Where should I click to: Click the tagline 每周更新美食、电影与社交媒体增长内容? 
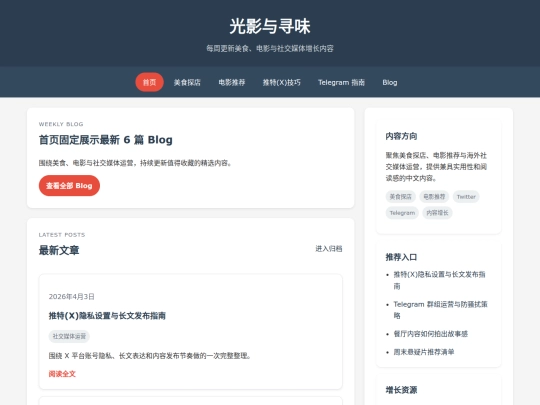(270, 49)
